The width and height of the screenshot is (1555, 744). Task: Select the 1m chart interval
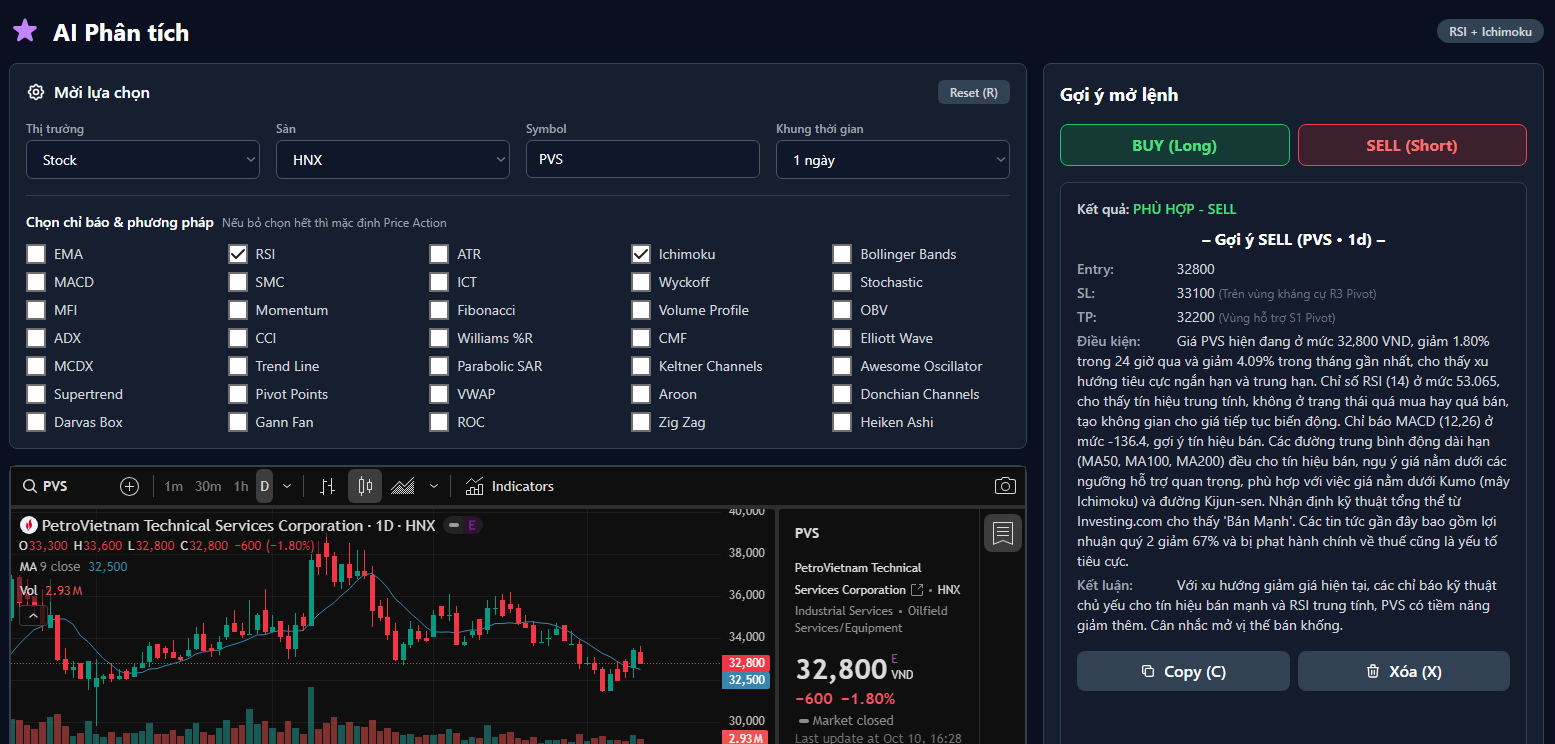coord(174,486)
